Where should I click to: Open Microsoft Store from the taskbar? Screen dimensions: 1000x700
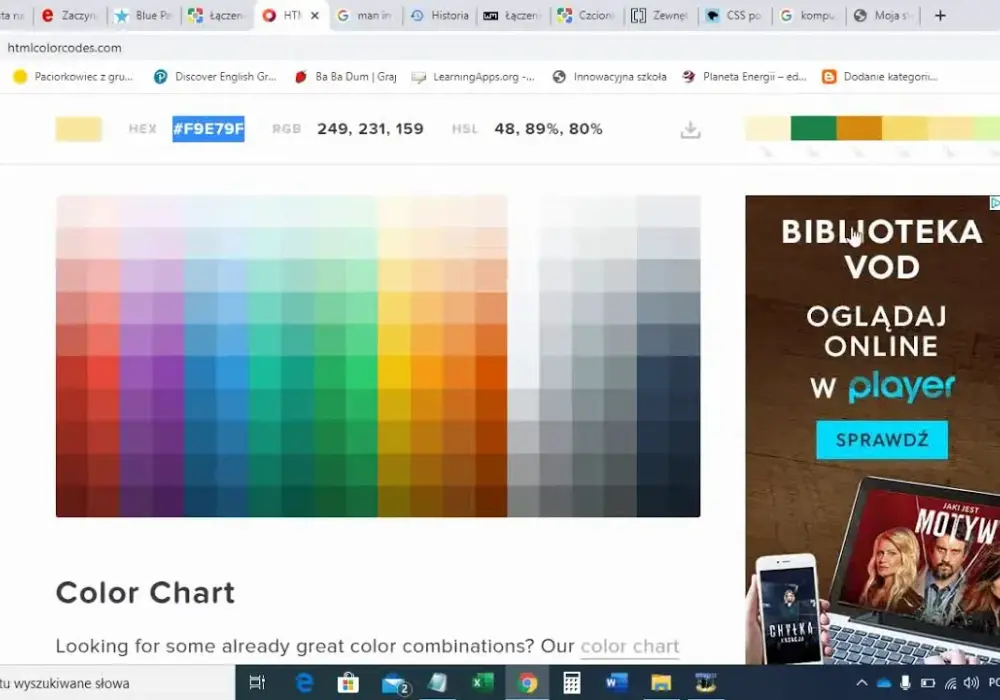pyautogui.click(x=348, y=683)
